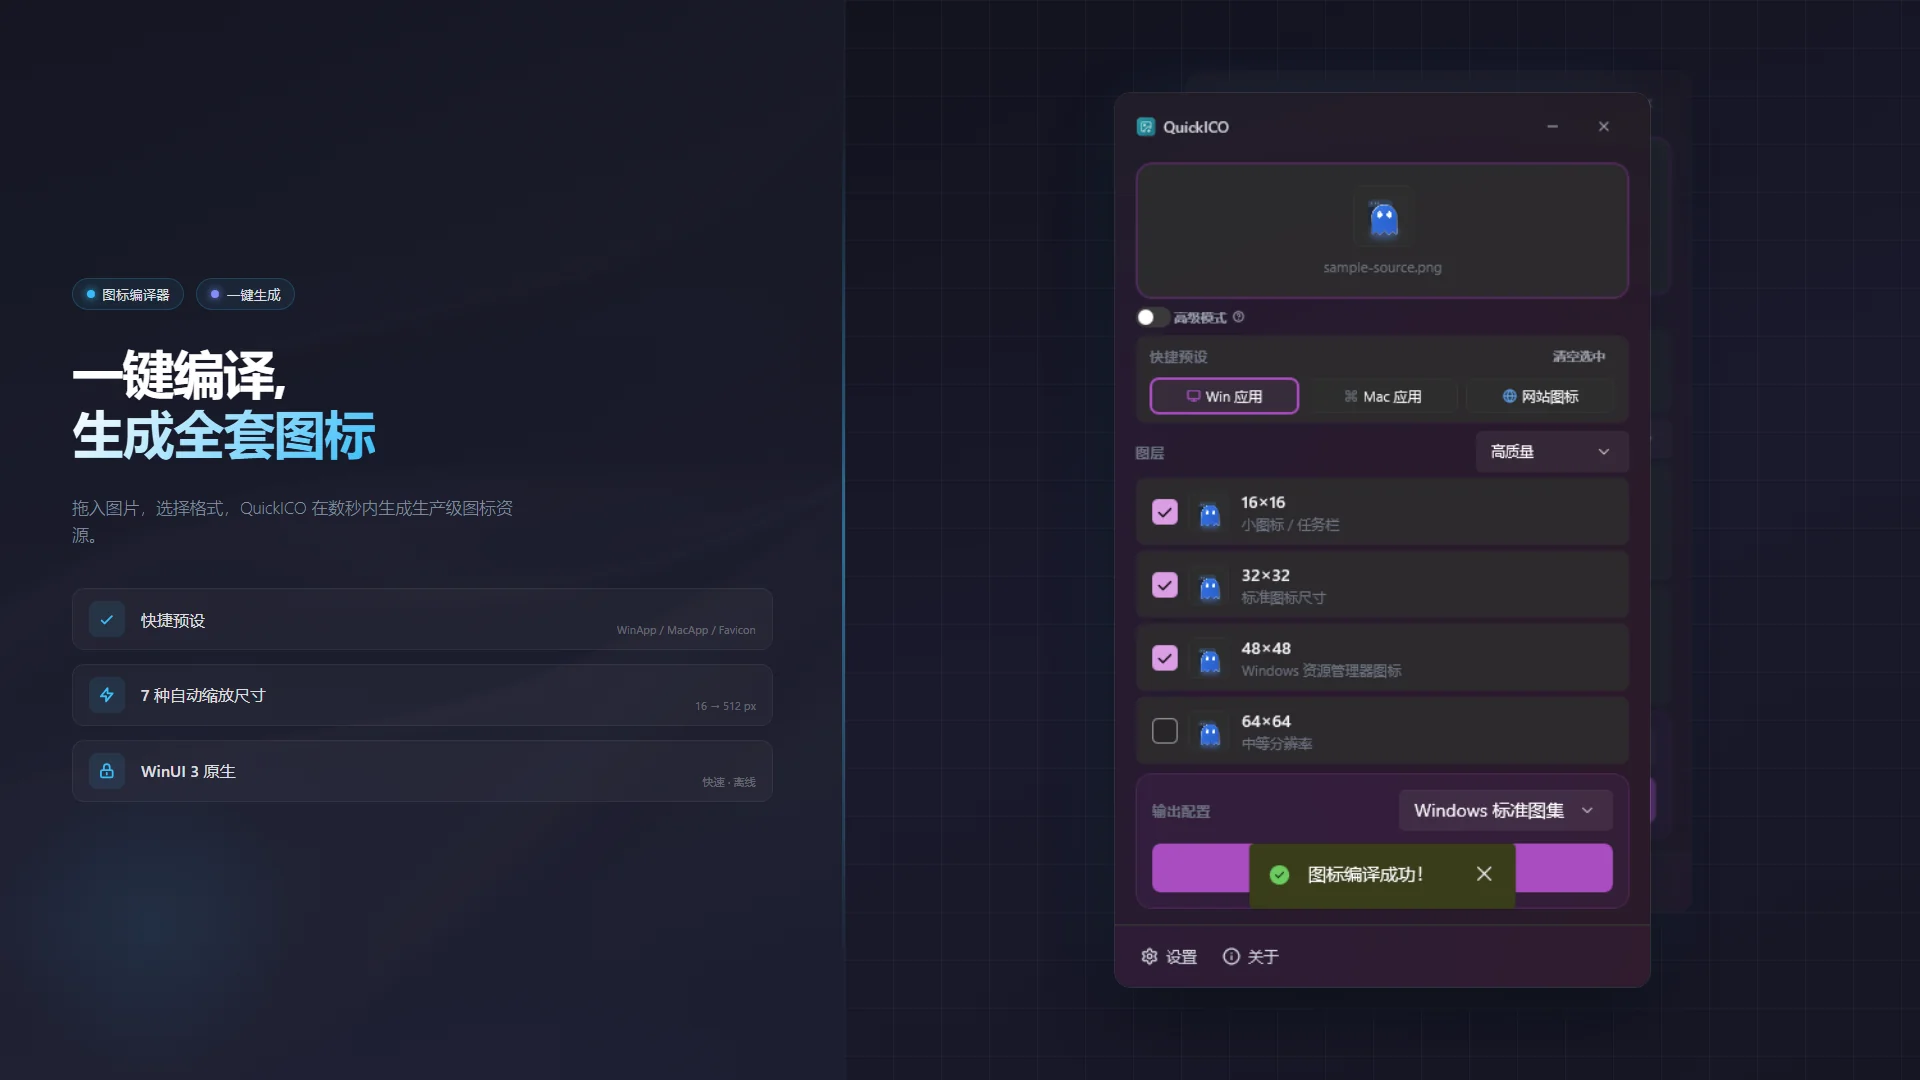Click the QuickICO app logo icon
1920x1080 pixels.
(1146, 127)
